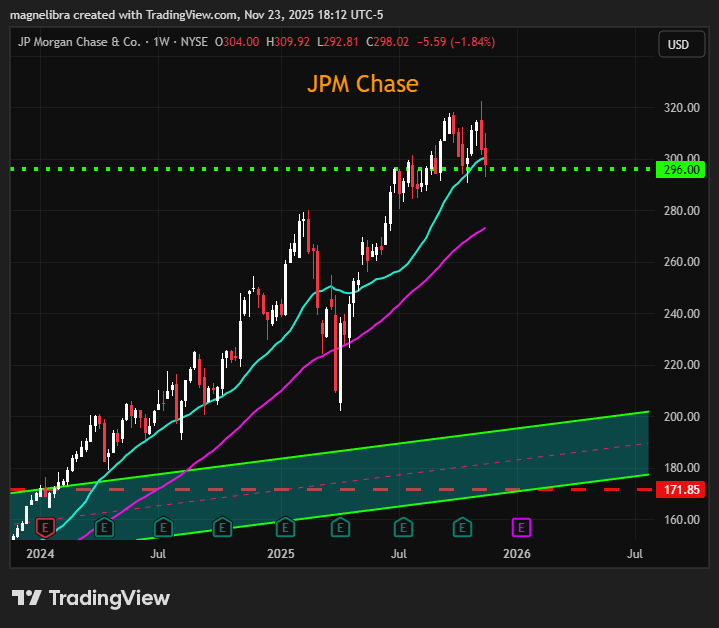Click the 240.00 price axis label
The width and height of the screenshot is (719, 628).
(x=681, y=314)
